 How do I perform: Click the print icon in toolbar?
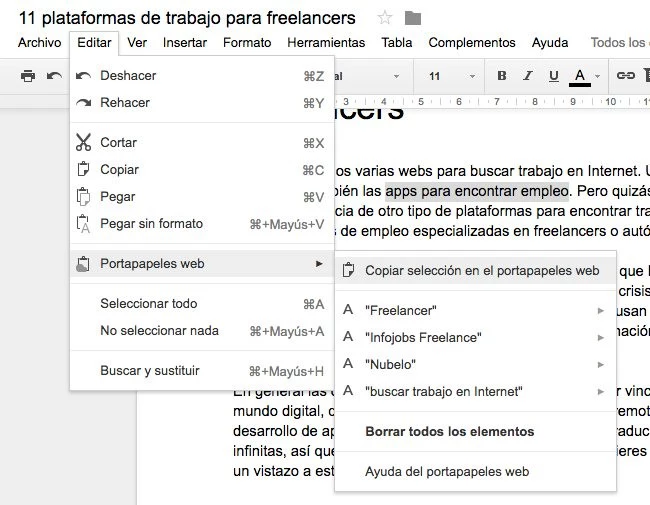(28, 76)
